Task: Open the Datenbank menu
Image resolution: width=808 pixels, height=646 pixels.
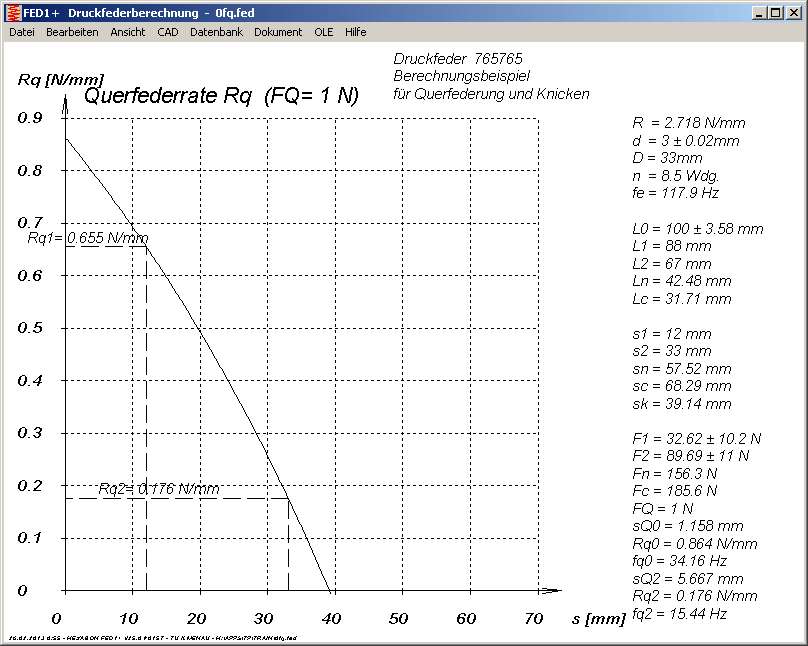Action: 216,32
